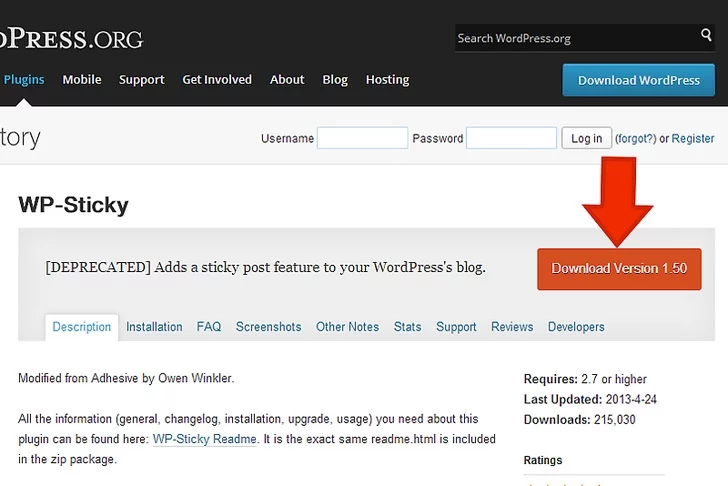
Task: Open the Plugins menu item
Action: (x=24, y=80)
